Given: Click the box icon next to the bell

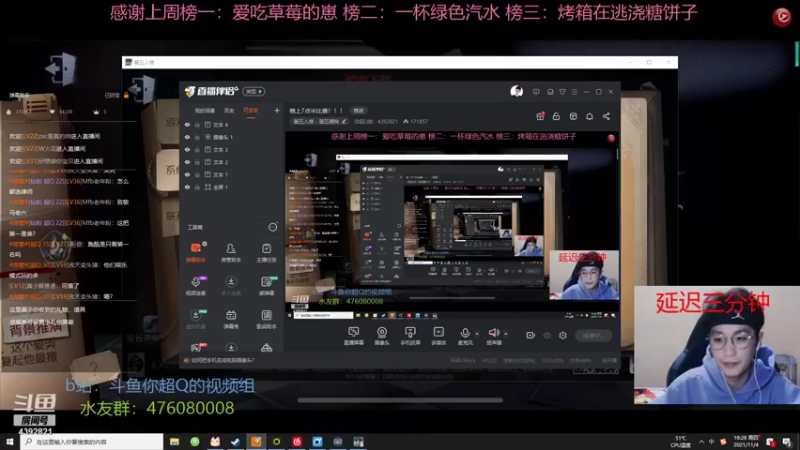Looking at the screenshot, I should coord(573,116).
